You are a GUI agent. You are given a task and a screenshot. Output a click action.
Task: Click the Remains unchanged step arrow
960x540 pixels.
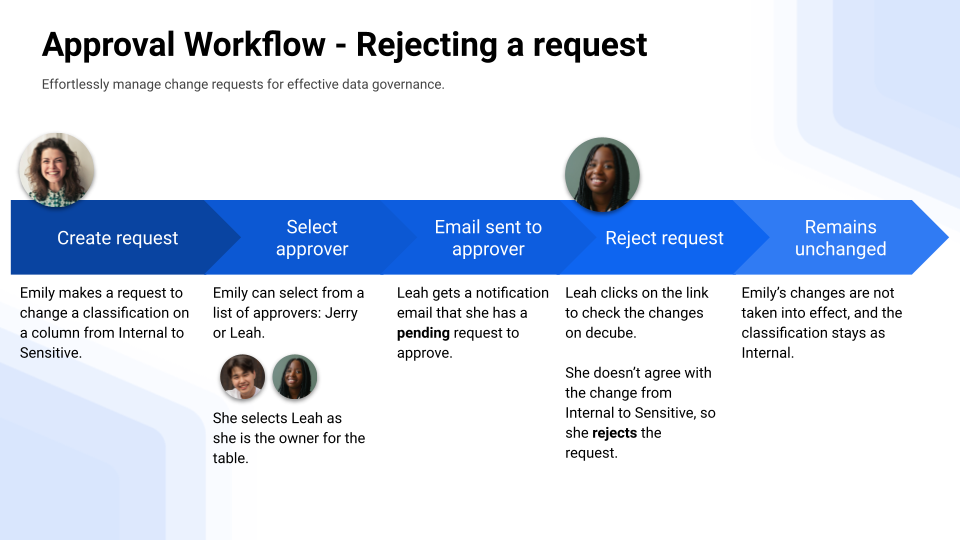tap(840, 238)
